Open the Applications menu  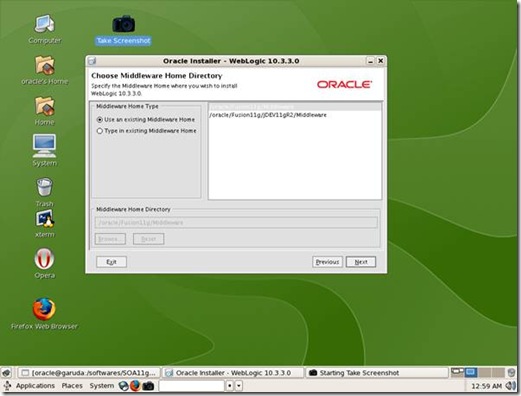[35, 386]
